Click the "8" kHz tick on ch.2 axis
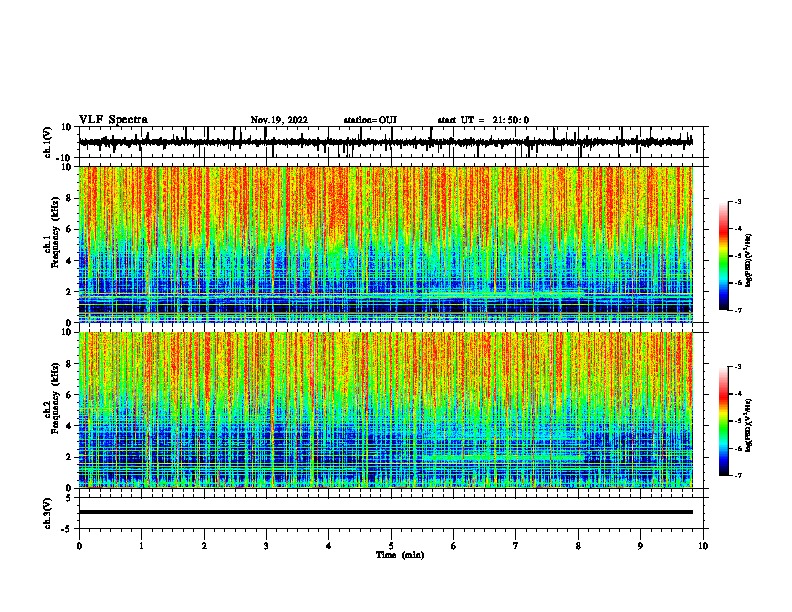This screenshot has width=792, height=612. (69, 364)
